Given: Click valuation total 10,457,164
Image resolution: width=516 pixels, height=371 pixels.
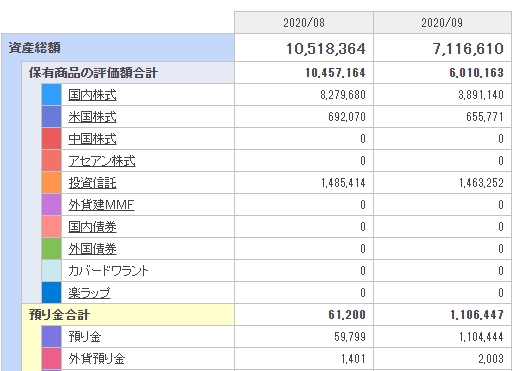Looking at the screenshot, I should tap(335, 73).
